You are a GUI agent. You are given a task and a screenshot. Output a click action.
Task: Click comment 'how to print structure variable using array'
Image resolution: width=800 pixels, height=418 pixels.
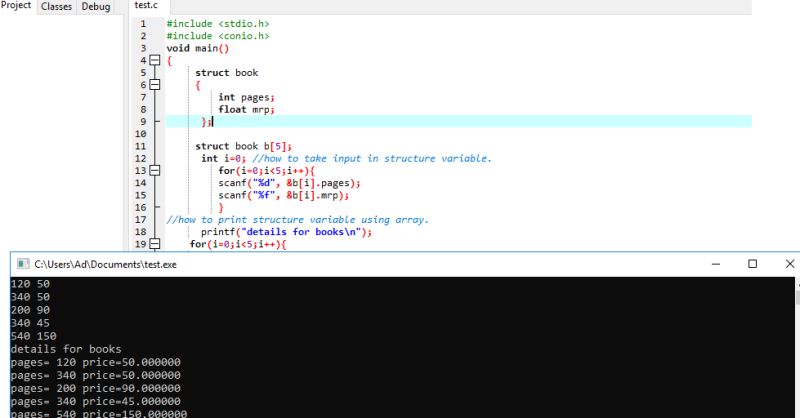(297, 219)
